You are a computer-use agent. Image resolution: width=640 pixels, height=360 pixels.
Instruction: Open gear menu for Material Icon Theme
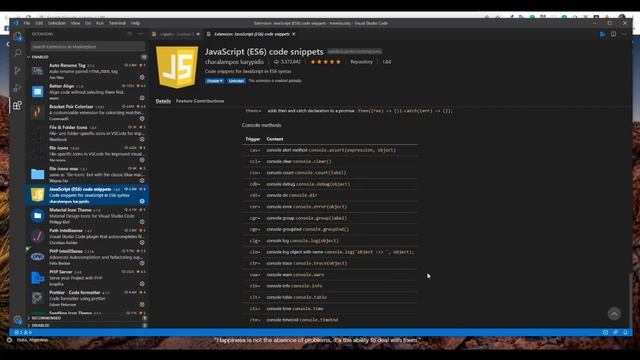[142, 222]
